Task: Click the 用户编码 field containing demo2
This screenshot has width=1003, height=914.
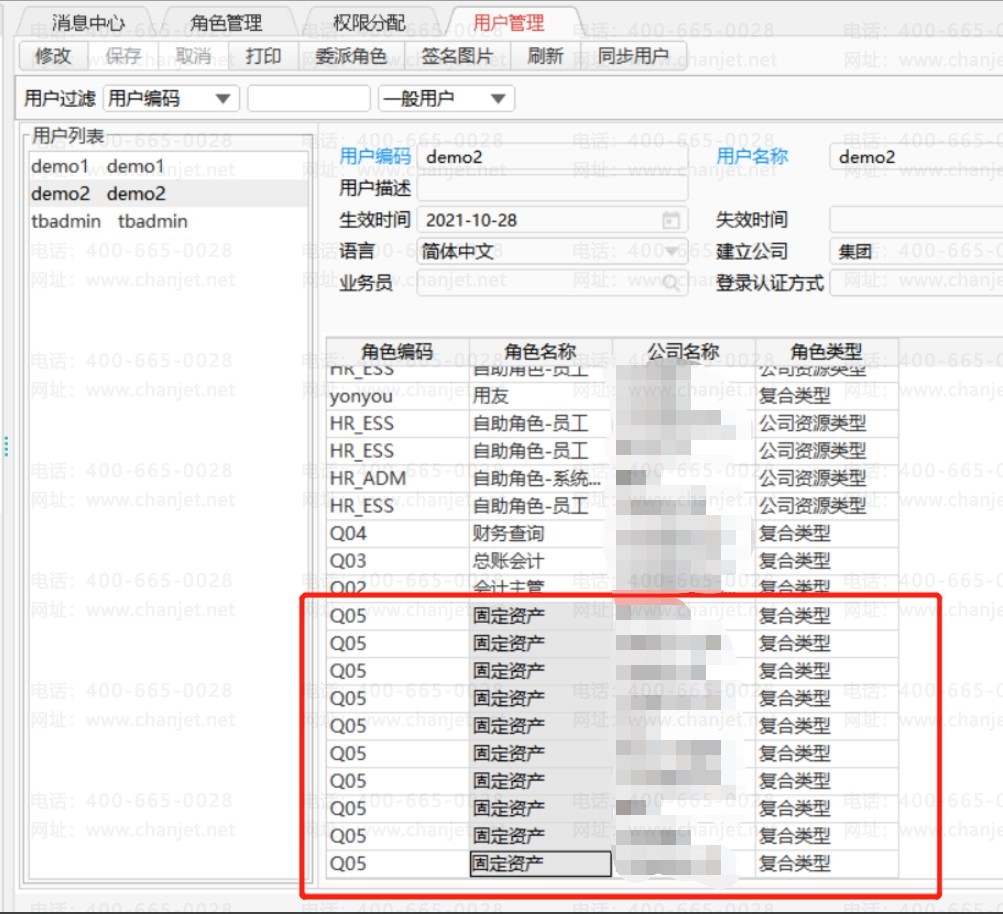Action: [553, 157]
